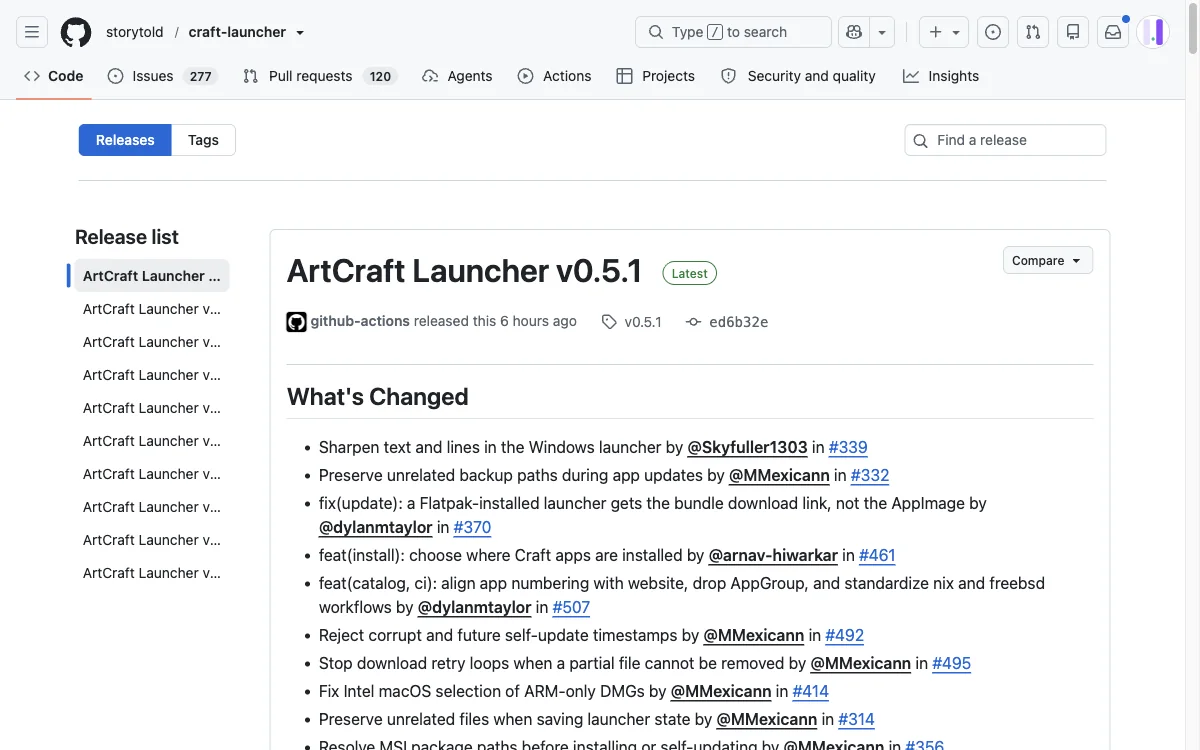The height and width of the screenshot is (750, 1200).
Task: Switch to the Issues tab
Action: pyautogui.click(x=162, y=76)
